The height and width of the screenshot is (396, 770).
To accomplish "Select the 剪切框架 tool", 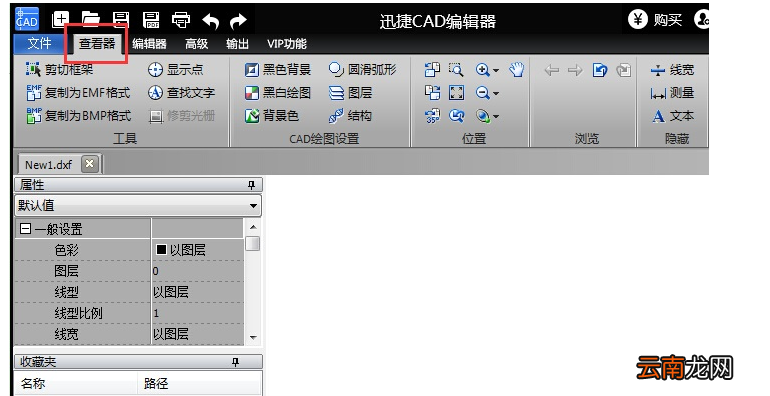I will tap(59, 69).
